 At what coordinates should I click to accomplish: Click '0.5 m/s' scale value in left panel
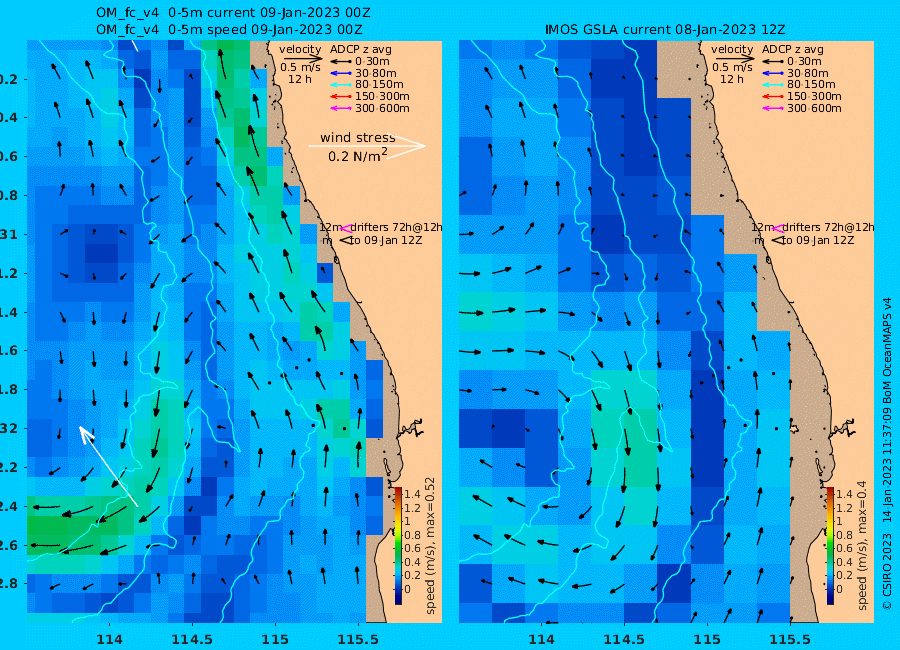tap(300, 68)
